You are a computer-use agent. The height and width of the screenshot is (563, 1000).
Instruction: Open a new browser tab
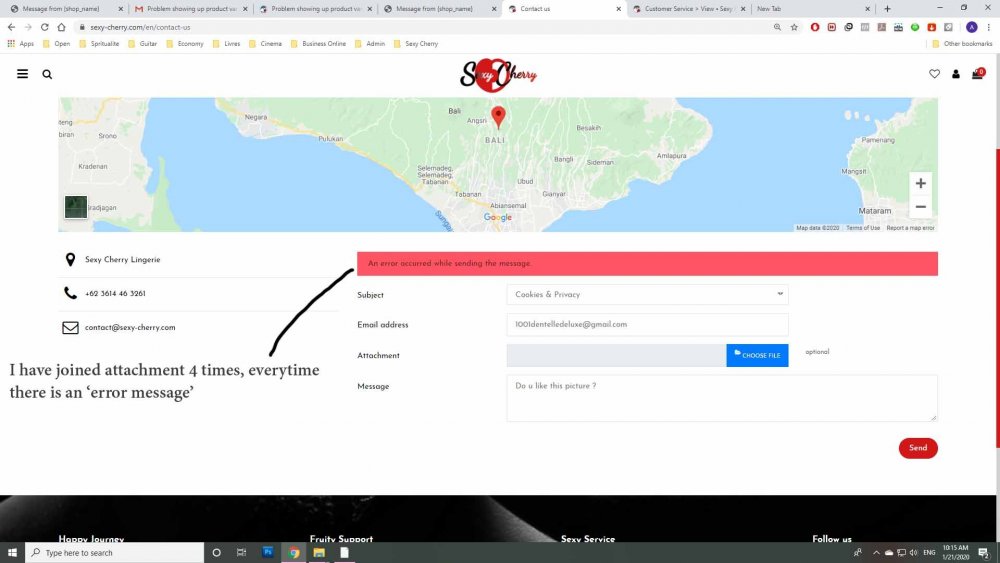(x=887, y=9)
